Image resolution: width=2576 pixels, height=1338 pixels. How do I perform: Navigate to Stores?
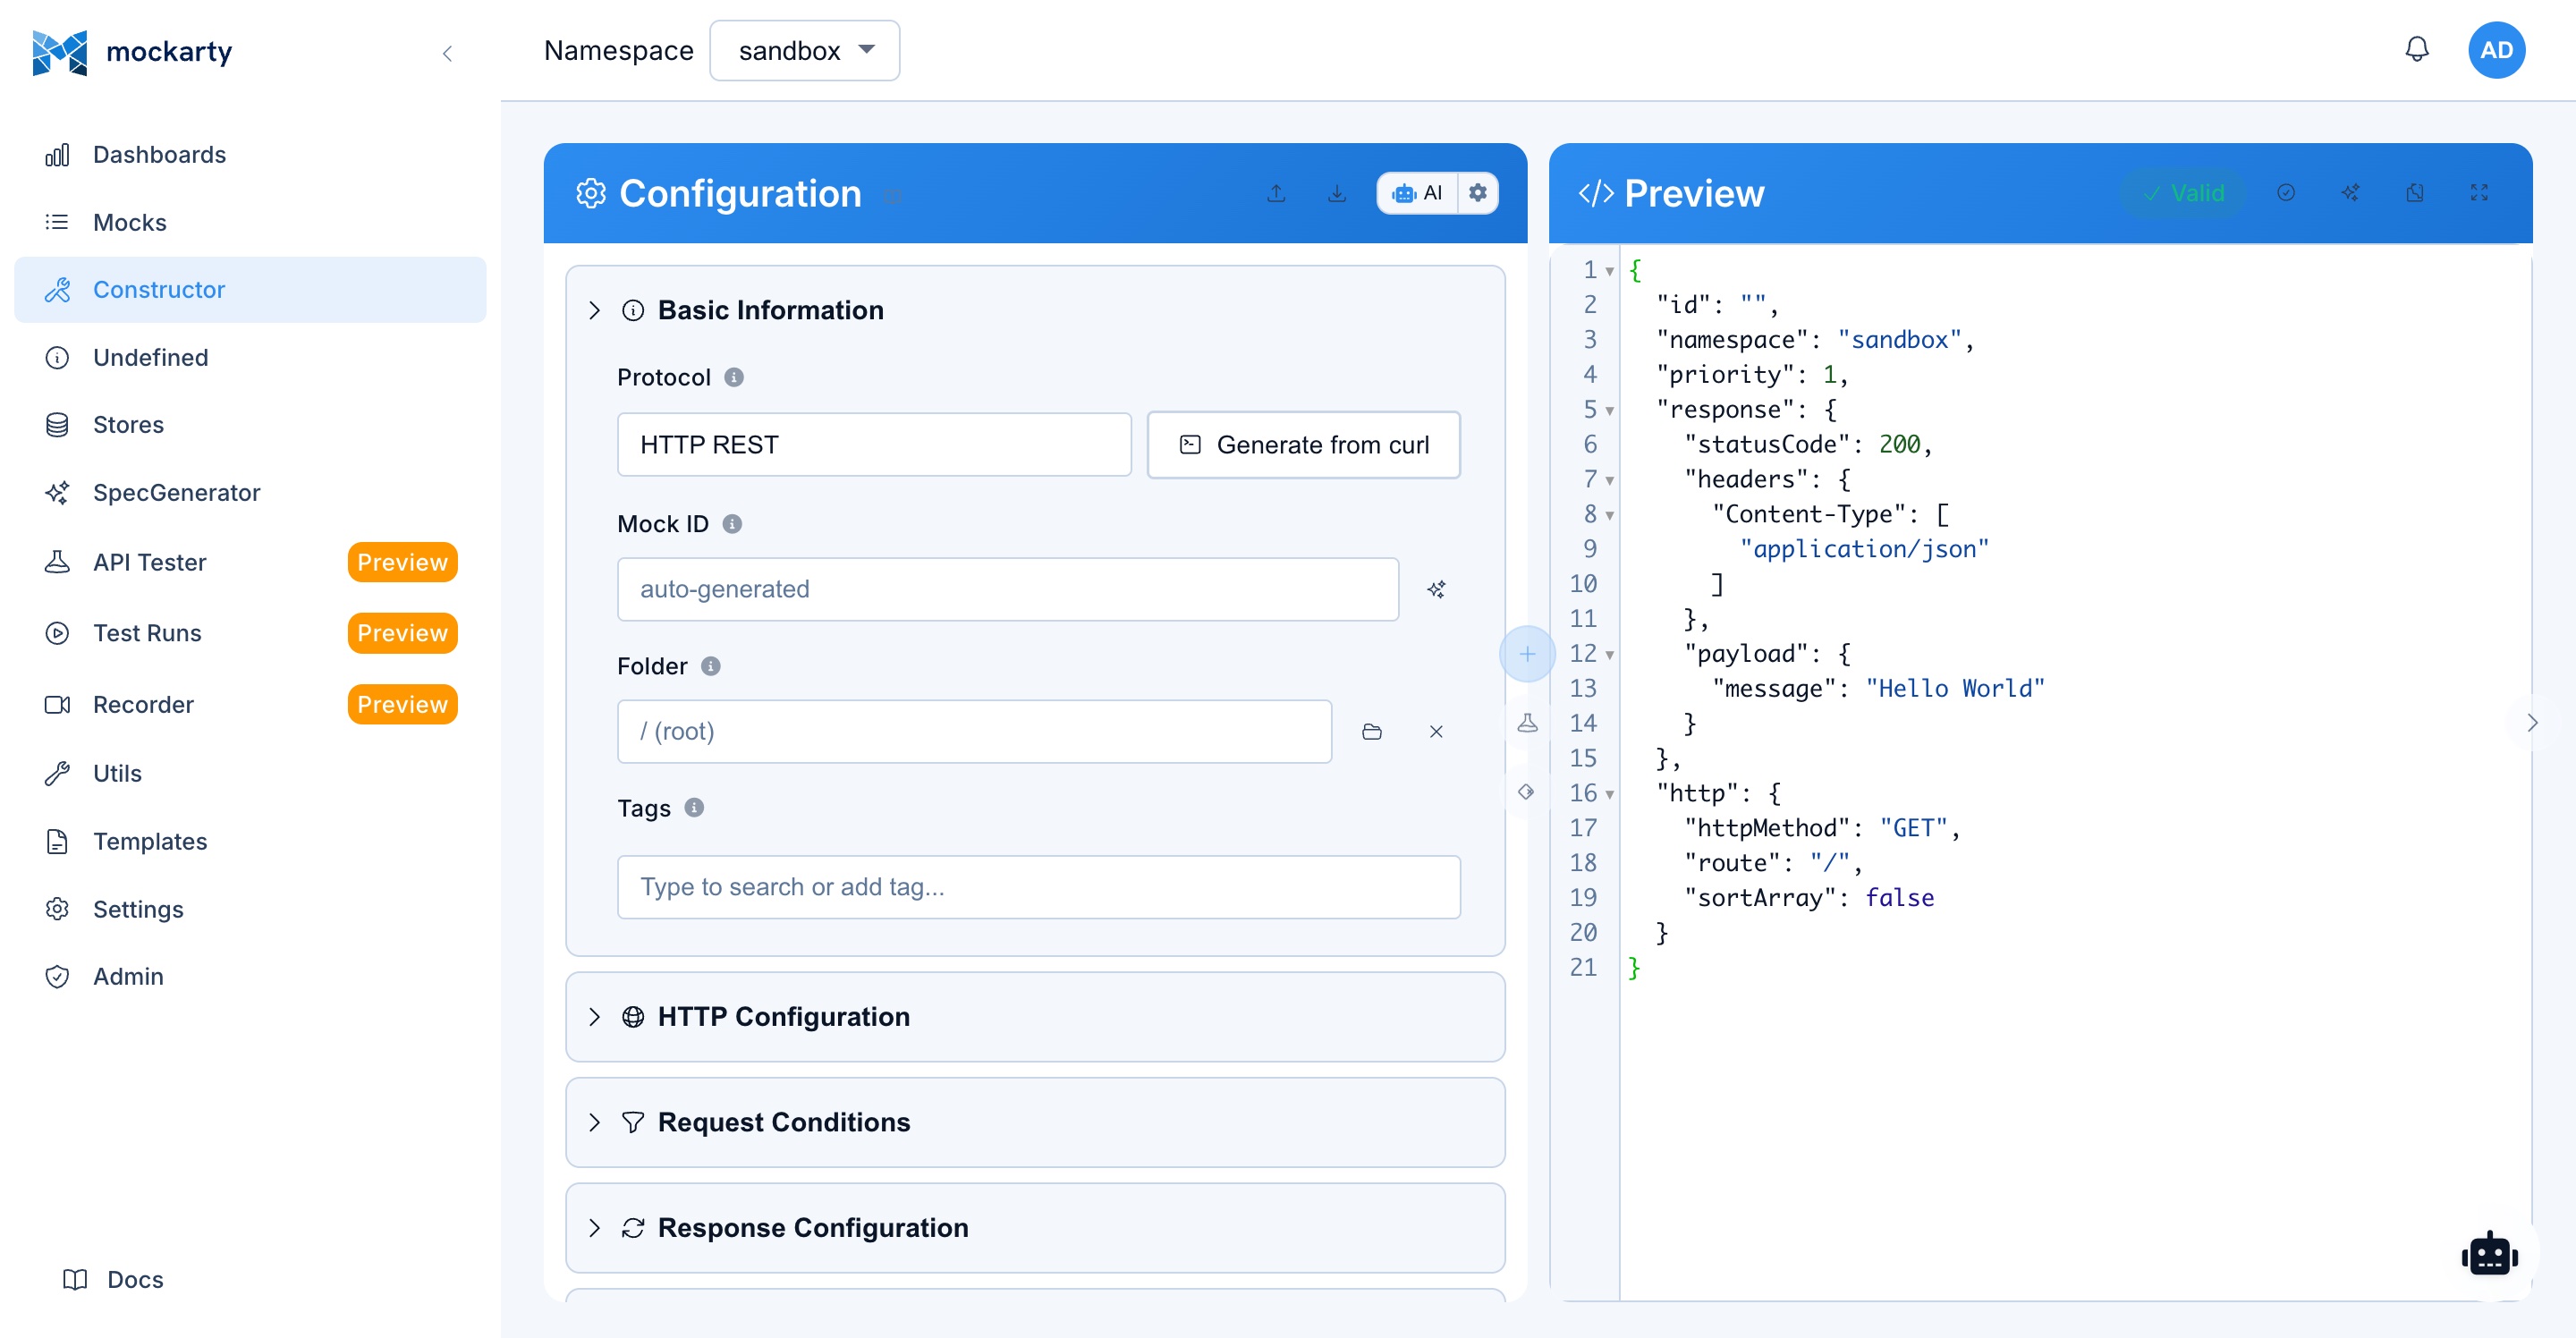click(x=250, y=425)
